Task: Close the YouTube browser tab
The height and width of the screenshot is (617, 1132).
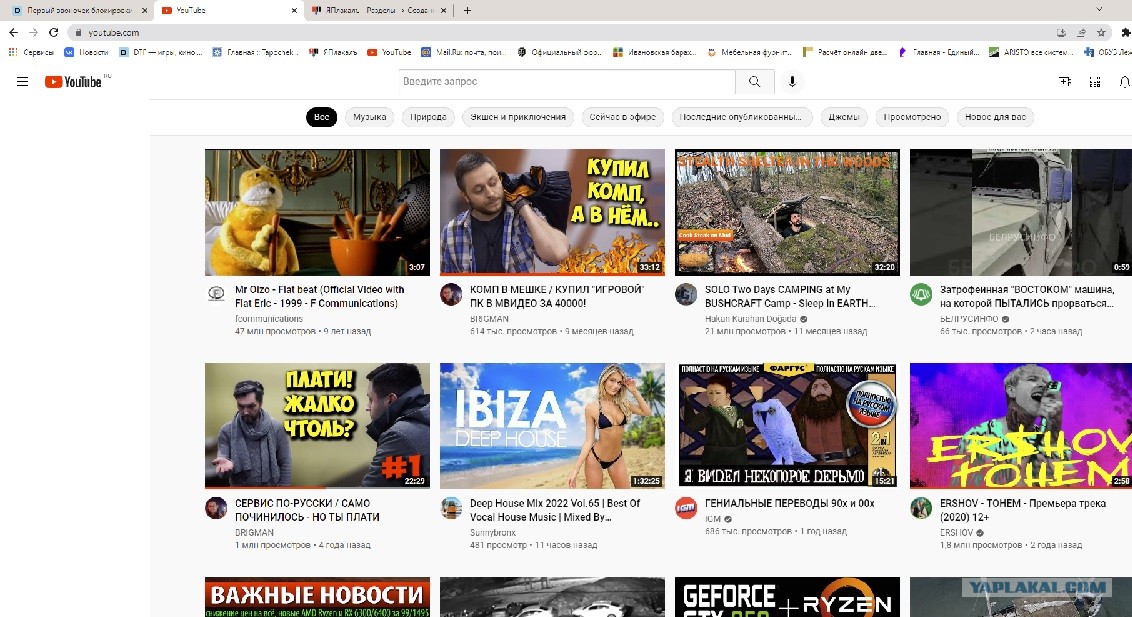Action: pos(294,10)
